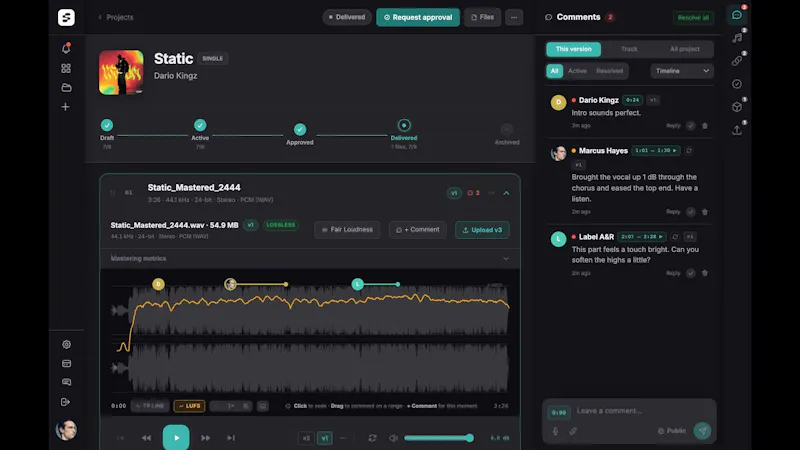Click the Fair Loudness button
The image size is (800, 450).
(347, 230)
